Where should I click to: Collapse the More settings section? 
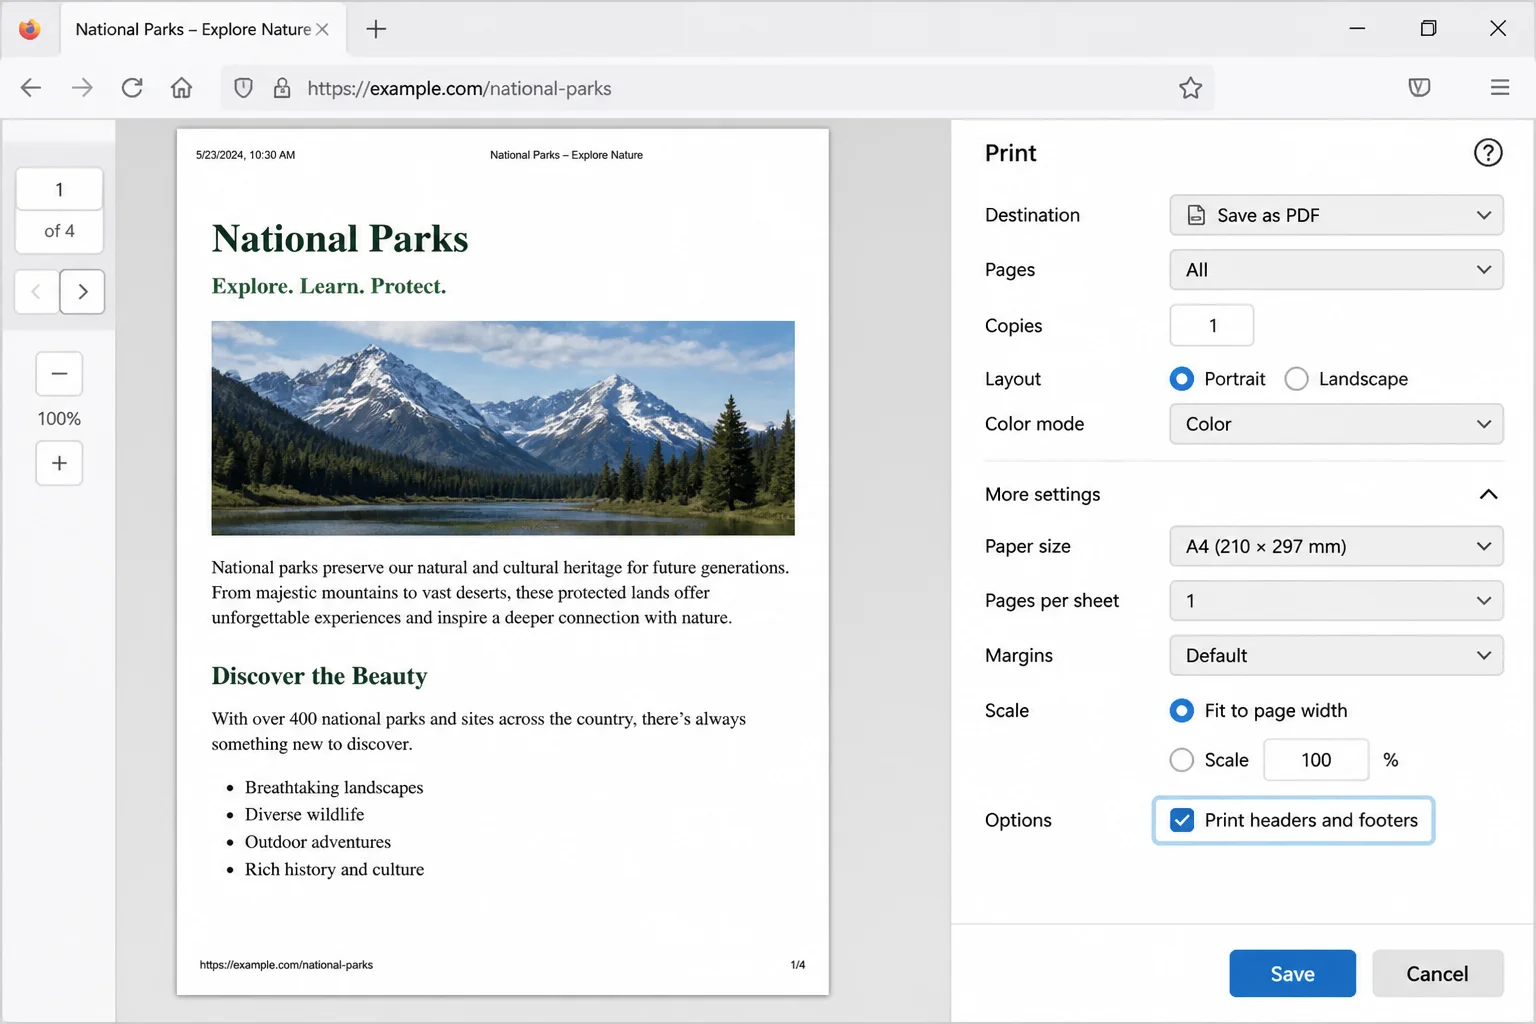click(x=1488, y=494)
